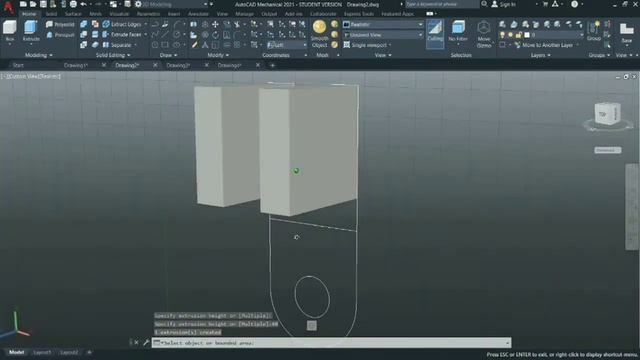Switch to the Model layout tab
640x360 pixels.
point(16,352)
